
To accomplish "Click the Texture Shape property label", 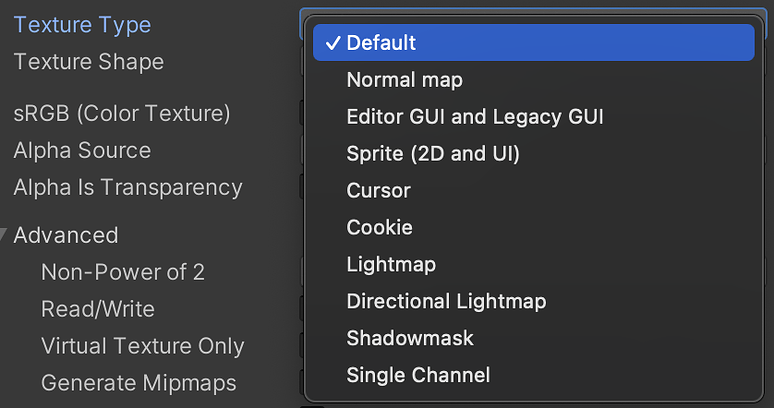I will [88, 62].
